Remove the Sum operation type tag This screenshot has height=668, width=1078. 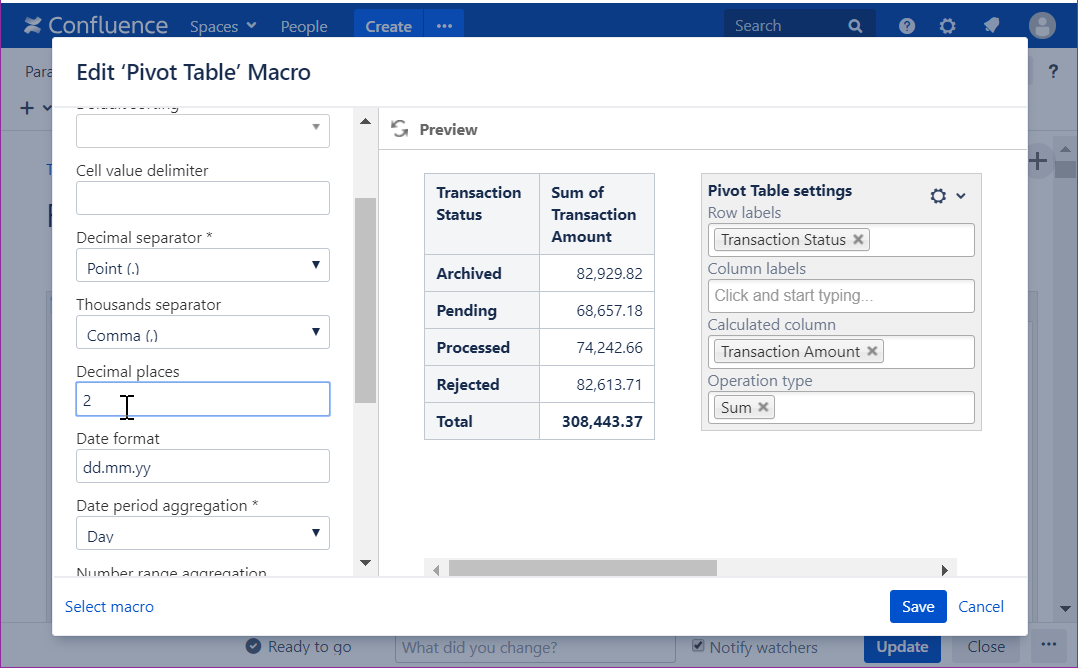[x=763, y=407]
